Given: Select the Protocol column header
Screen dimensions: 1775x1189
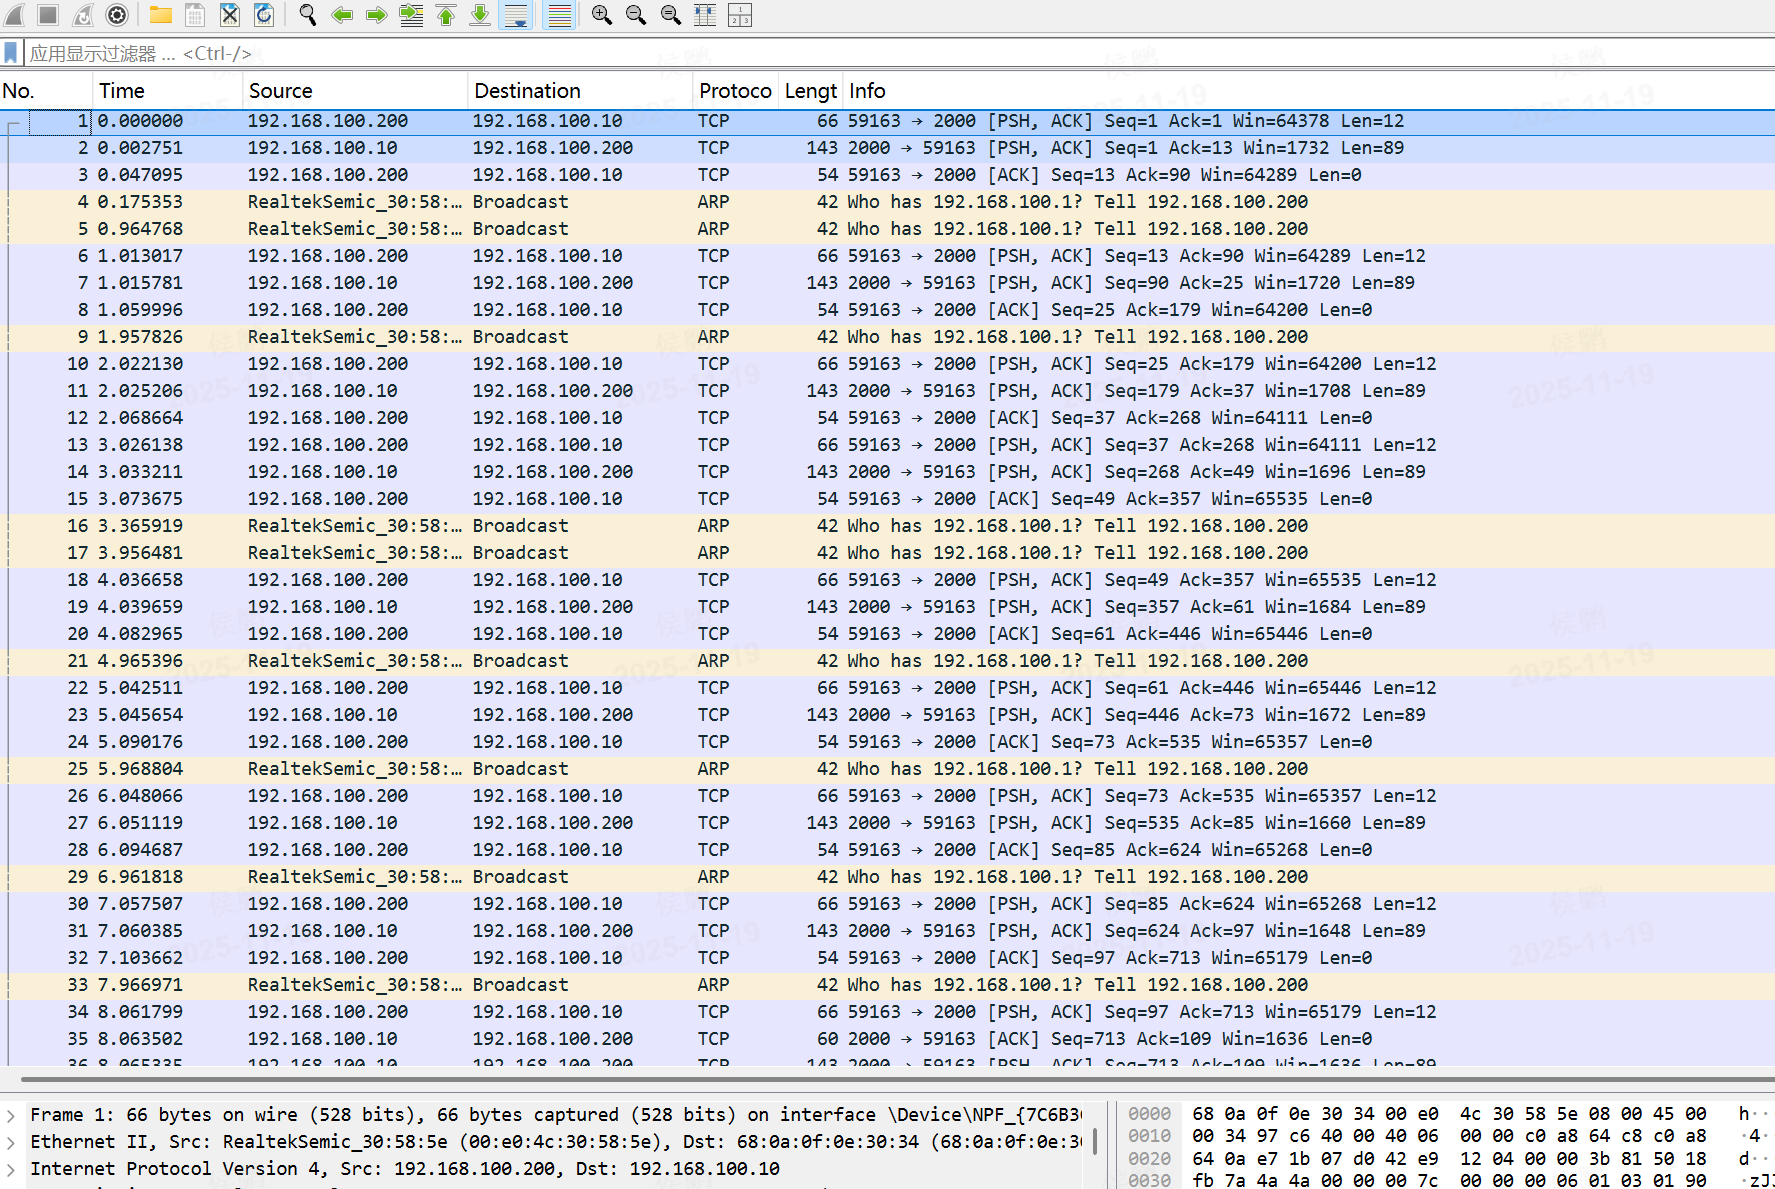Looking at the screenshot, I should point(735,90).
